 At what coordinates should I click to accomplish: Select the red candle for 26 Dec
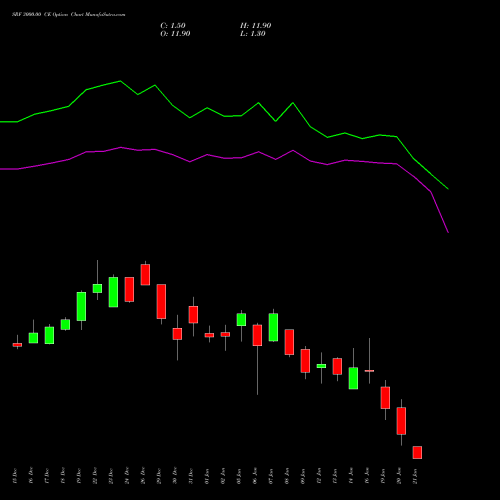click(x=145, y=275)
